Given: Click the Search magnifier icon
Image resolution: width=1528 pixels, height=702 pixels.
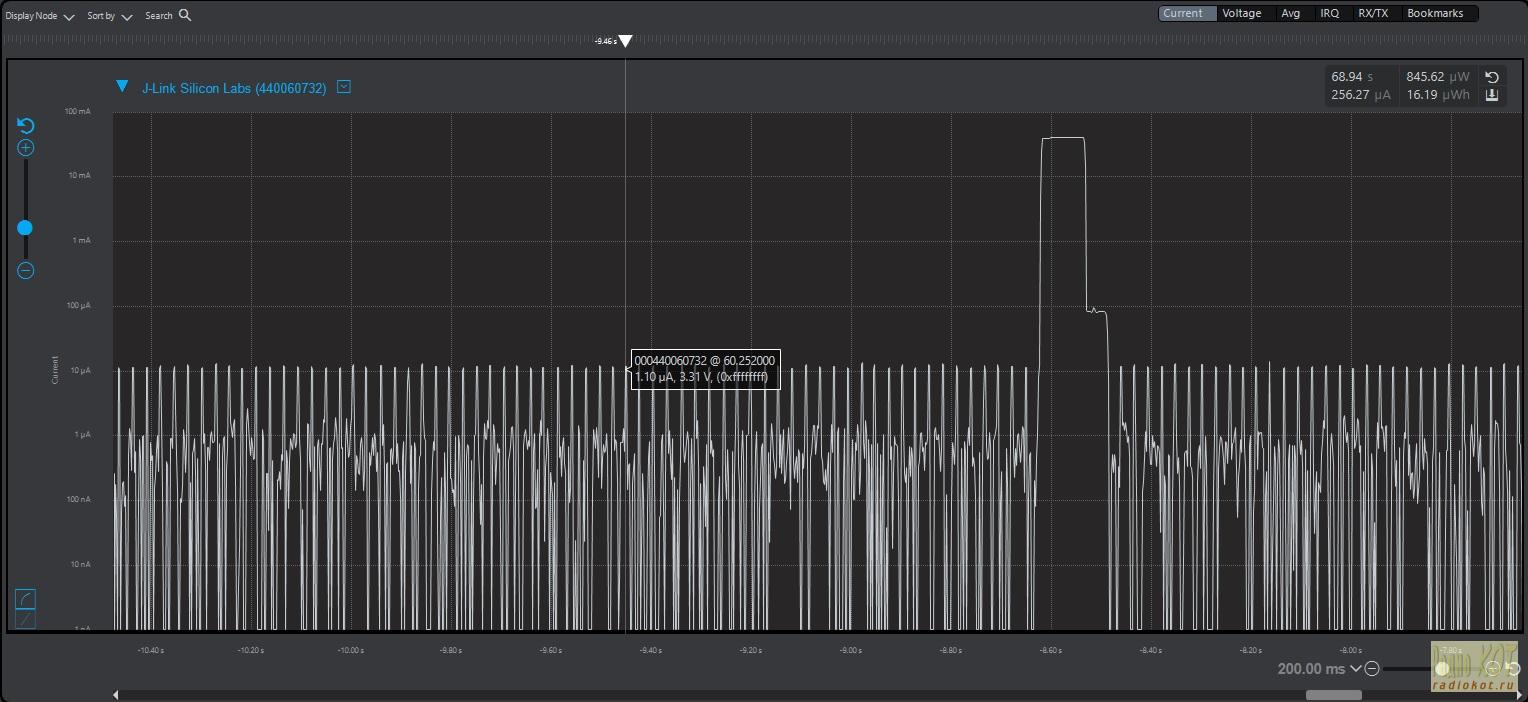Looking at the screenshot, I should click(x=185, y=15).
